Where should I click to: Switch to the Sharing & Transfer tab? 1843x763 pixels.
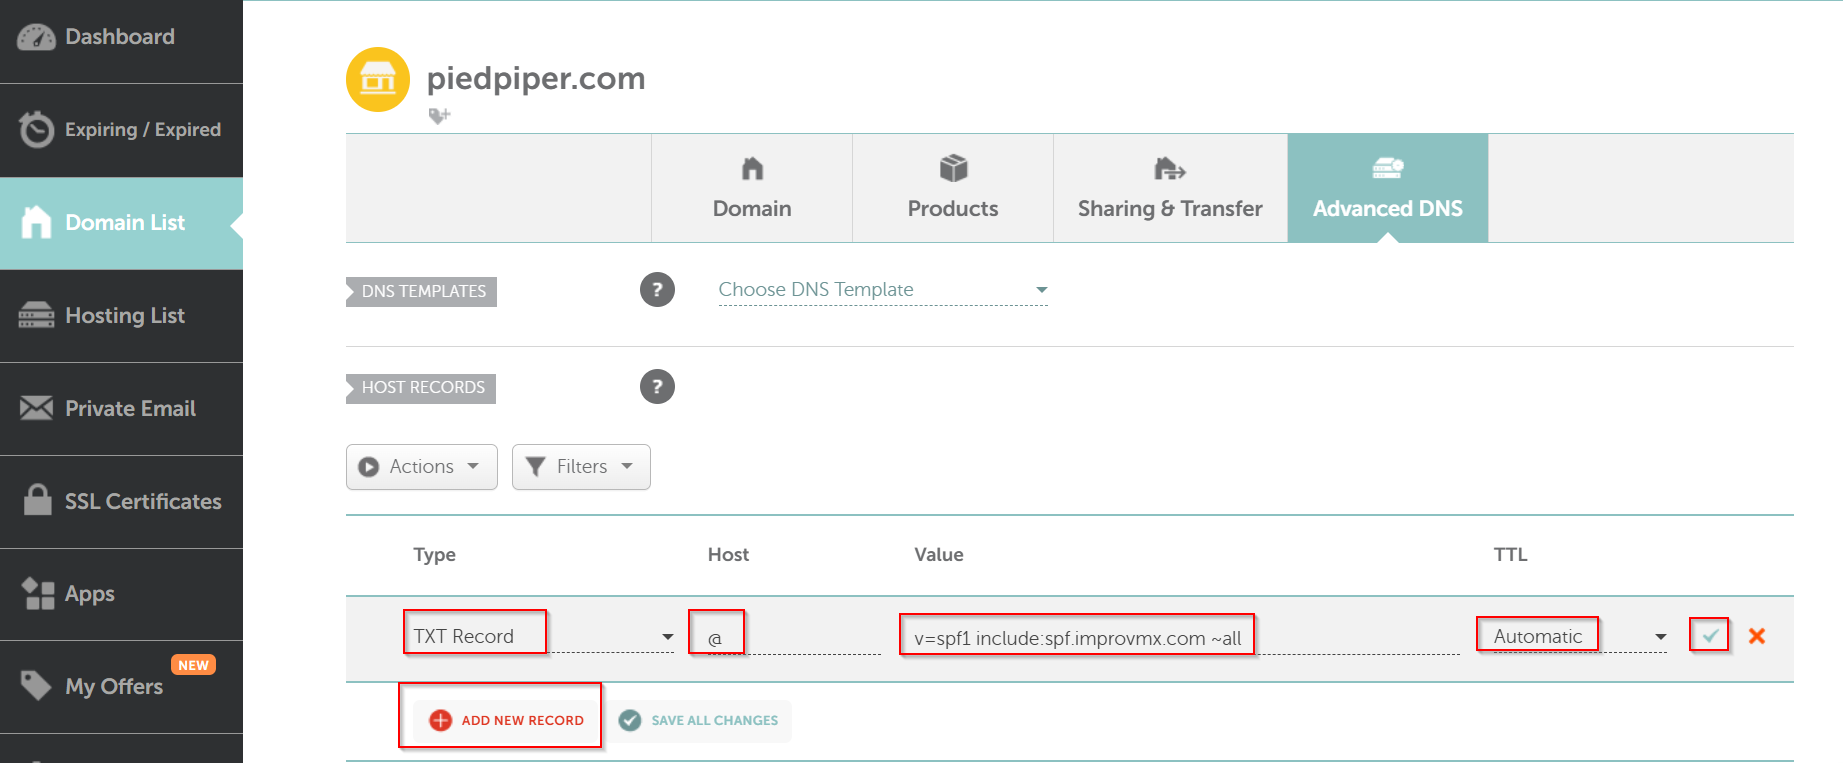[1169, 189]
